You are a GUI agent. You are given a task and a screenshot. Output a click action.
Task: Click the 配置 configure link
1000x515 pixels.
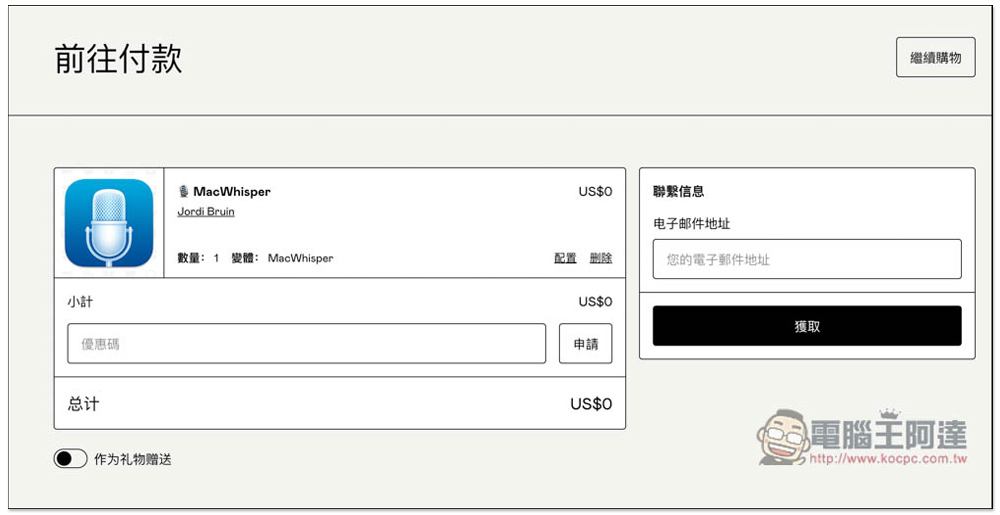tap(565, 258)
